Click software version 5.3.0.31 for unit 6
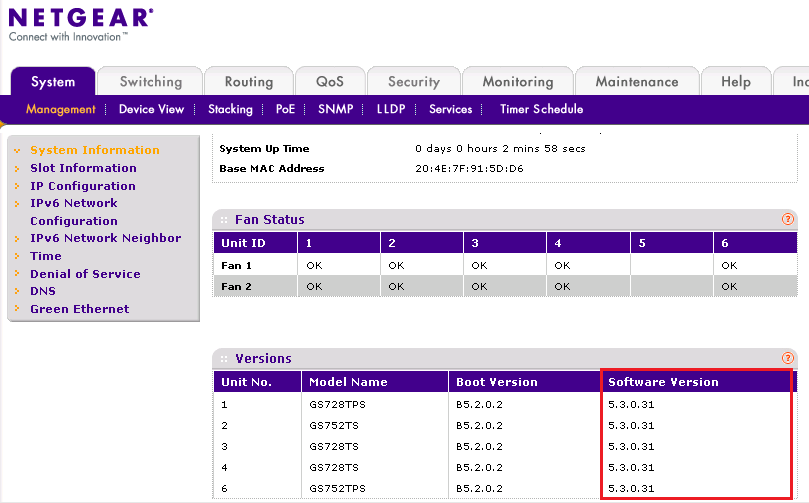This screenshot has height=503, width=809. pos(631,489)
